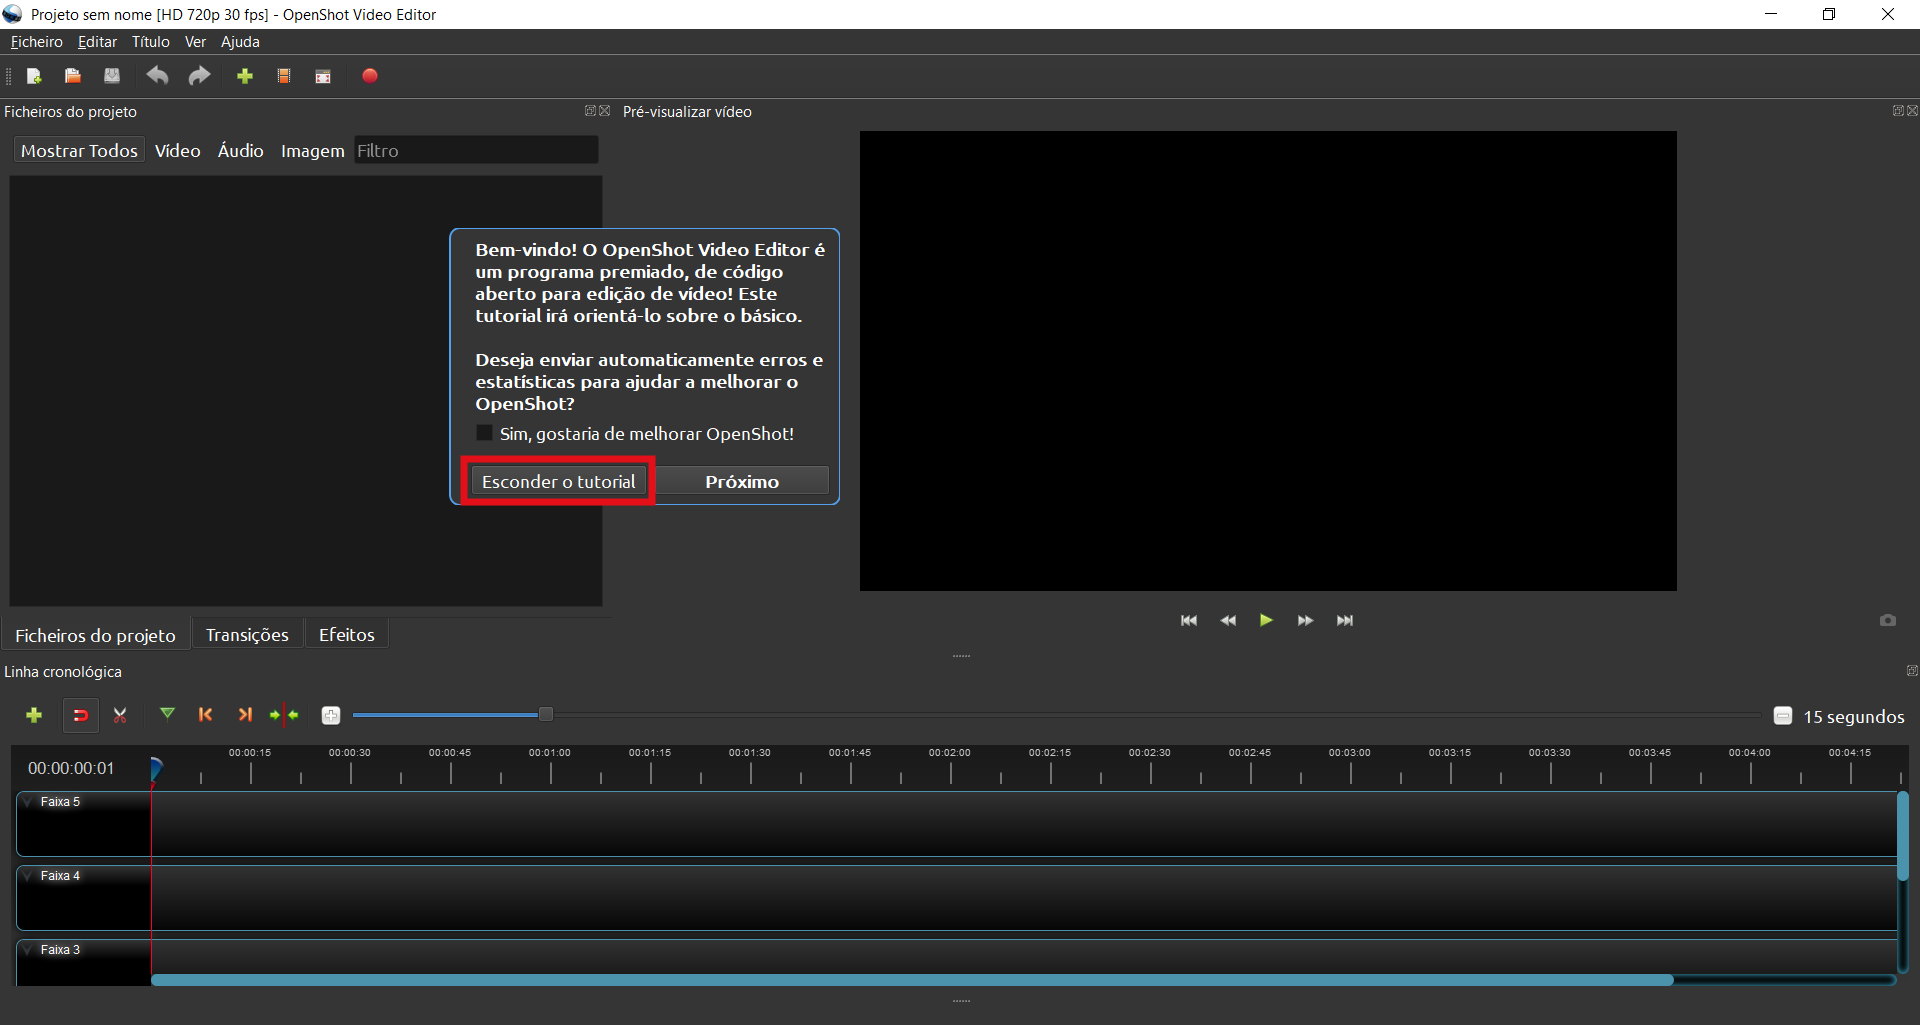Click the Faixa 4 track label

click(x=60, y=876)
